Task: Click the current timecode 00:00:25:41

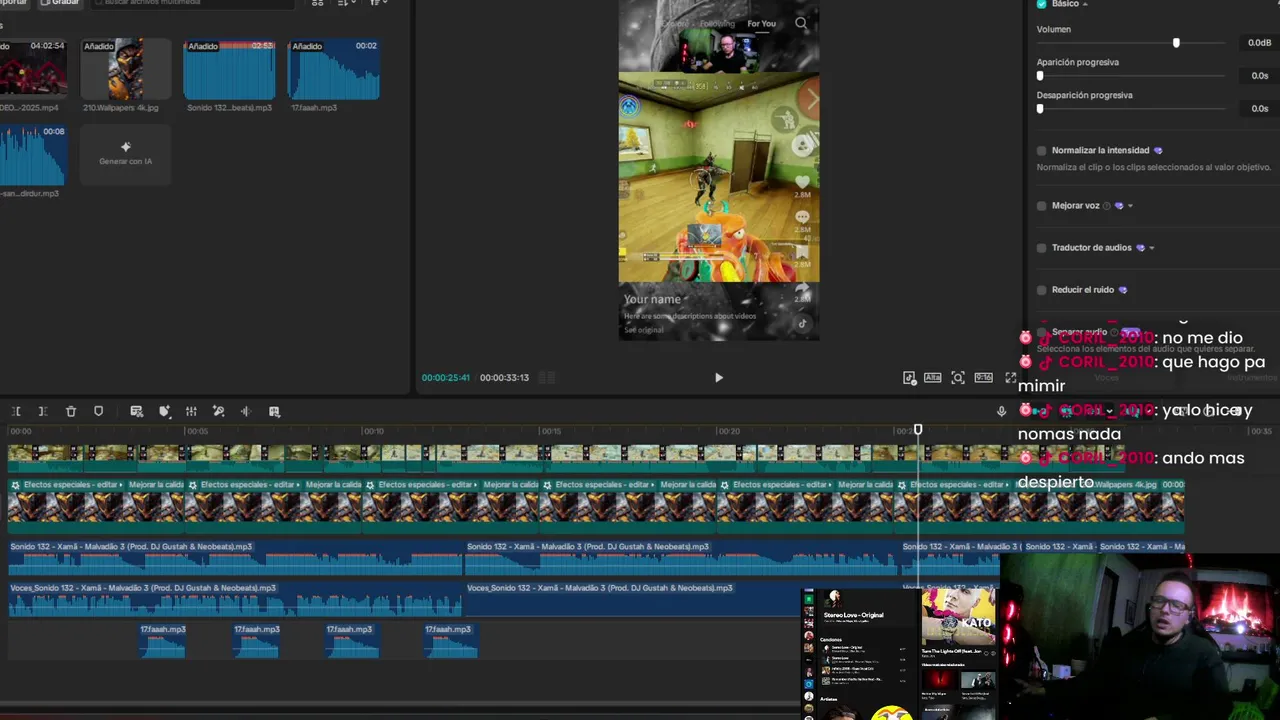Action: (x=446, y=378)
